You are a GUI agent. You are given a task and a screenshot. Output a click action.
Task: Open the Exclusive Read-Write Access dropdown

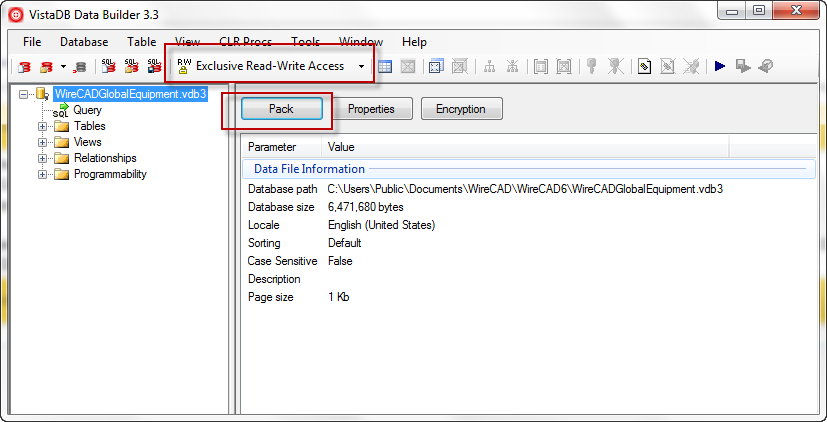tap(361, 66)
